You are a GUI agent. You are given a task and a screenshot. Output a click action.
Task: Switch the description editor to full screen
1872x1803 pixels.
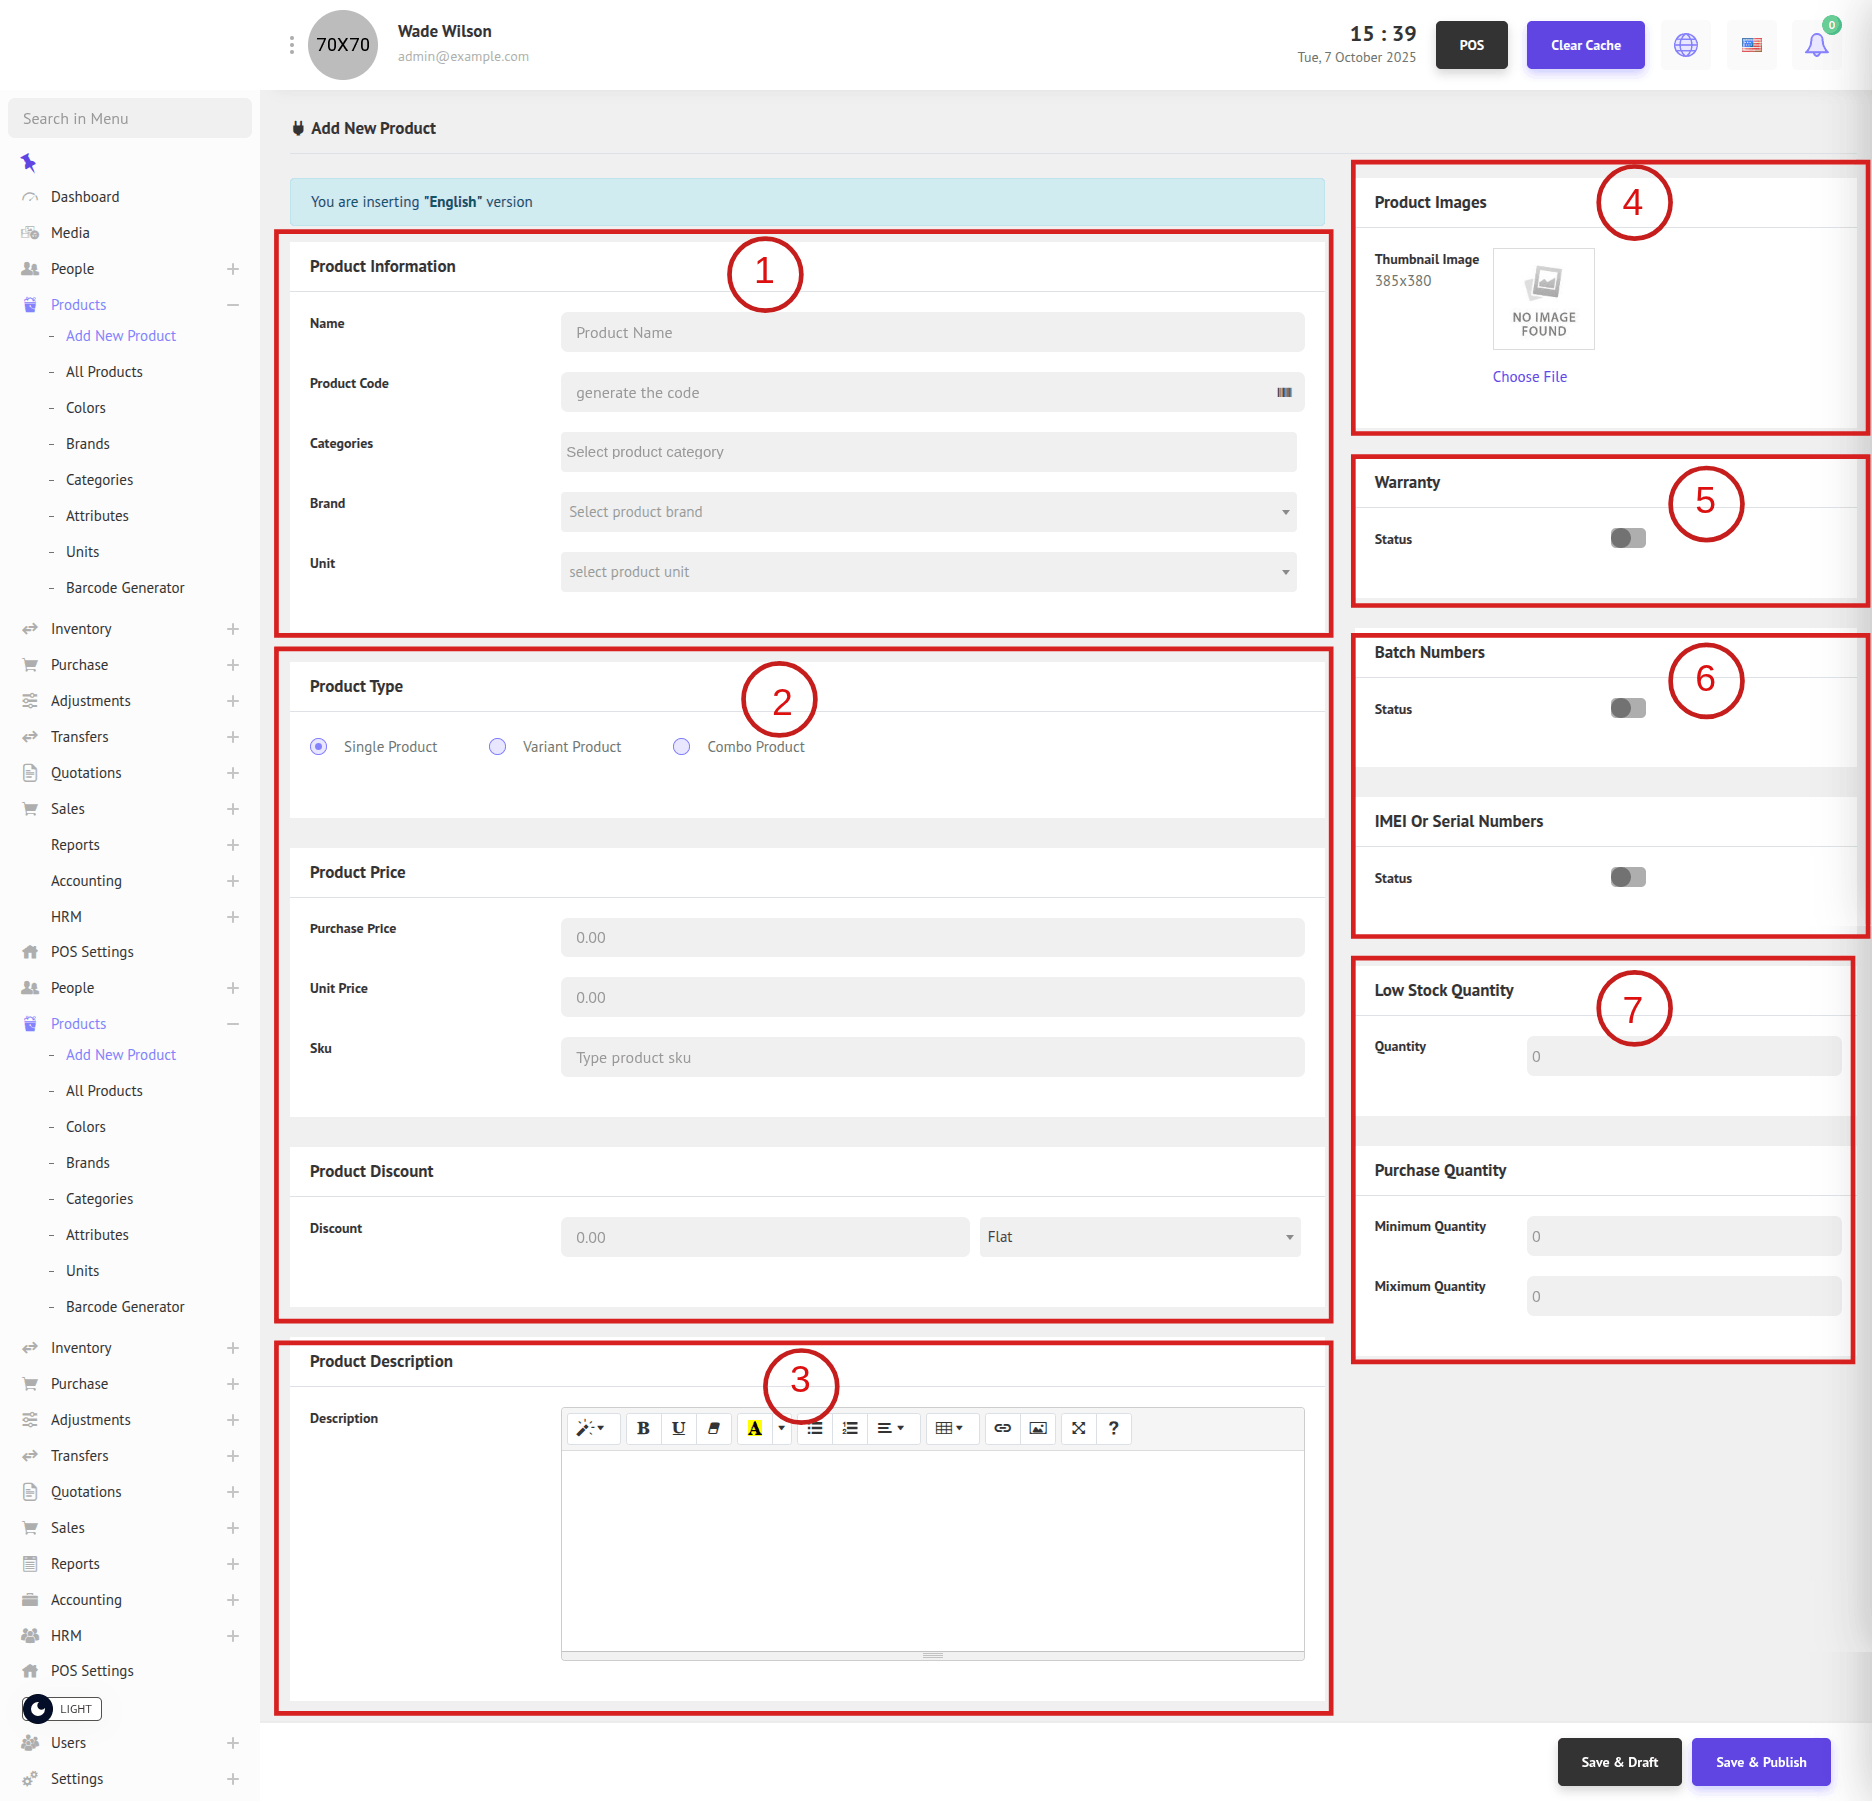1078,1428
